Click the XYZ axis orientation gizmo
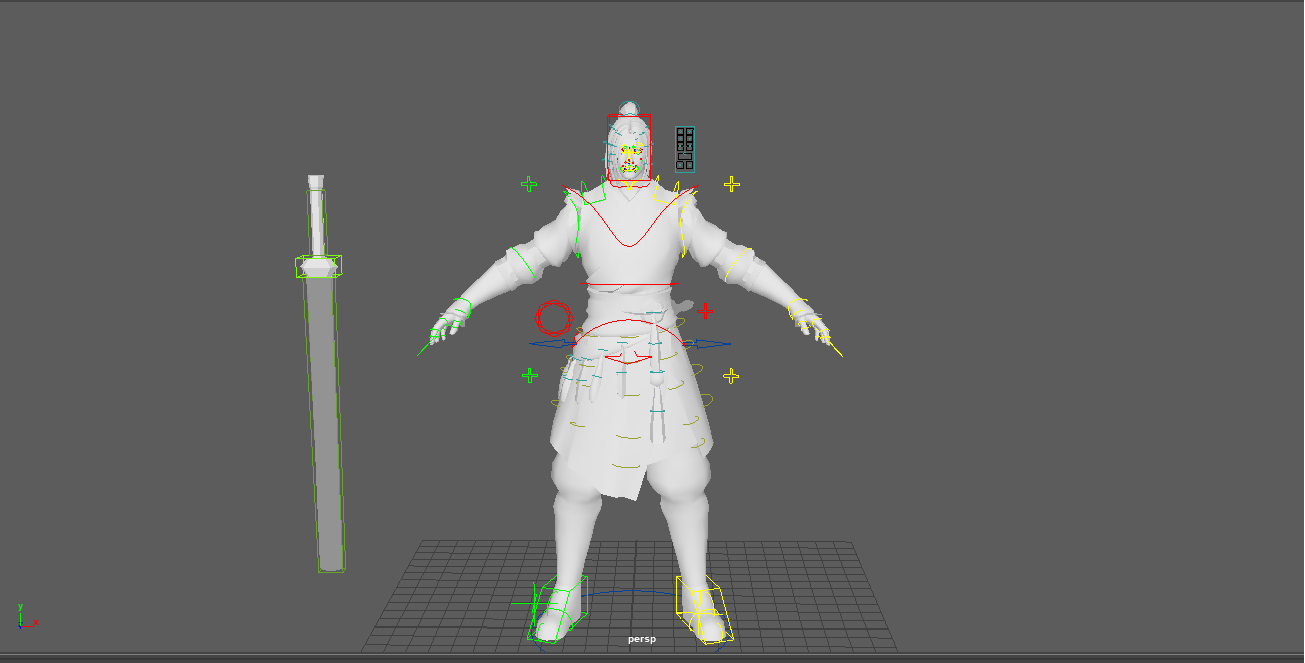 click(x=24, y=616)
